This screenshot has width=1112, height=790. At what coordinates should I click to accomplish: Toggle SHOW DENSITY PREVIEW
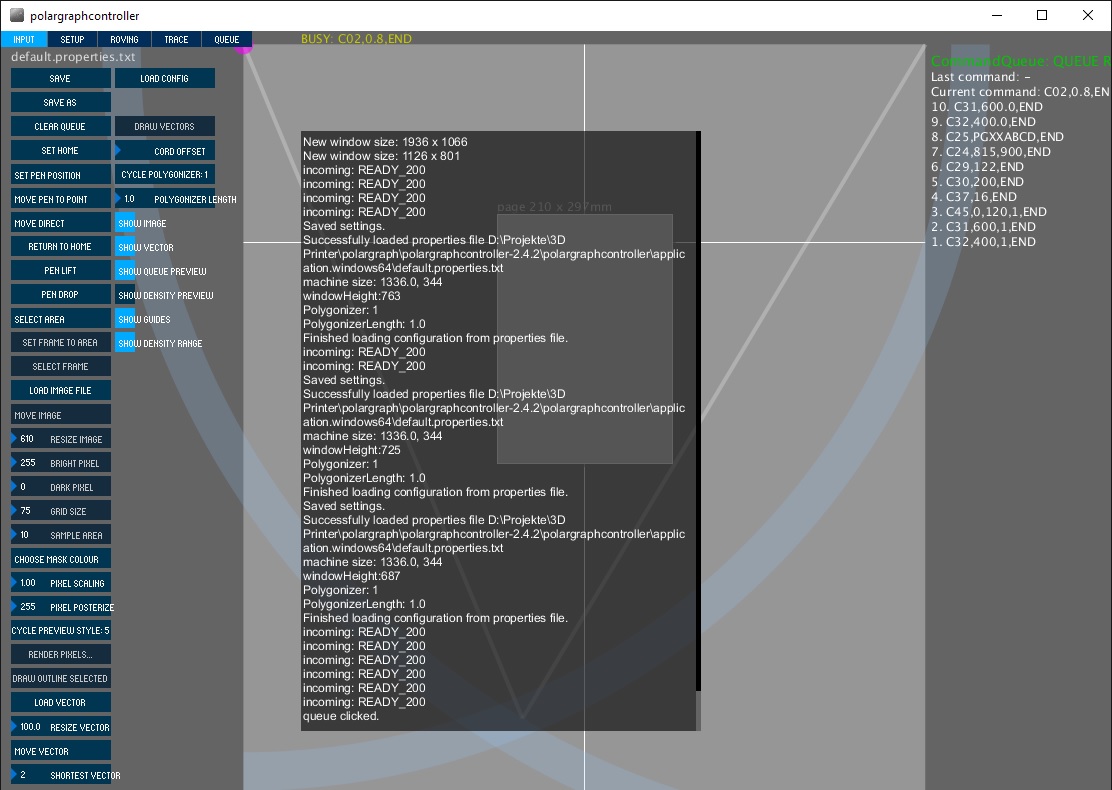(124, 295)
